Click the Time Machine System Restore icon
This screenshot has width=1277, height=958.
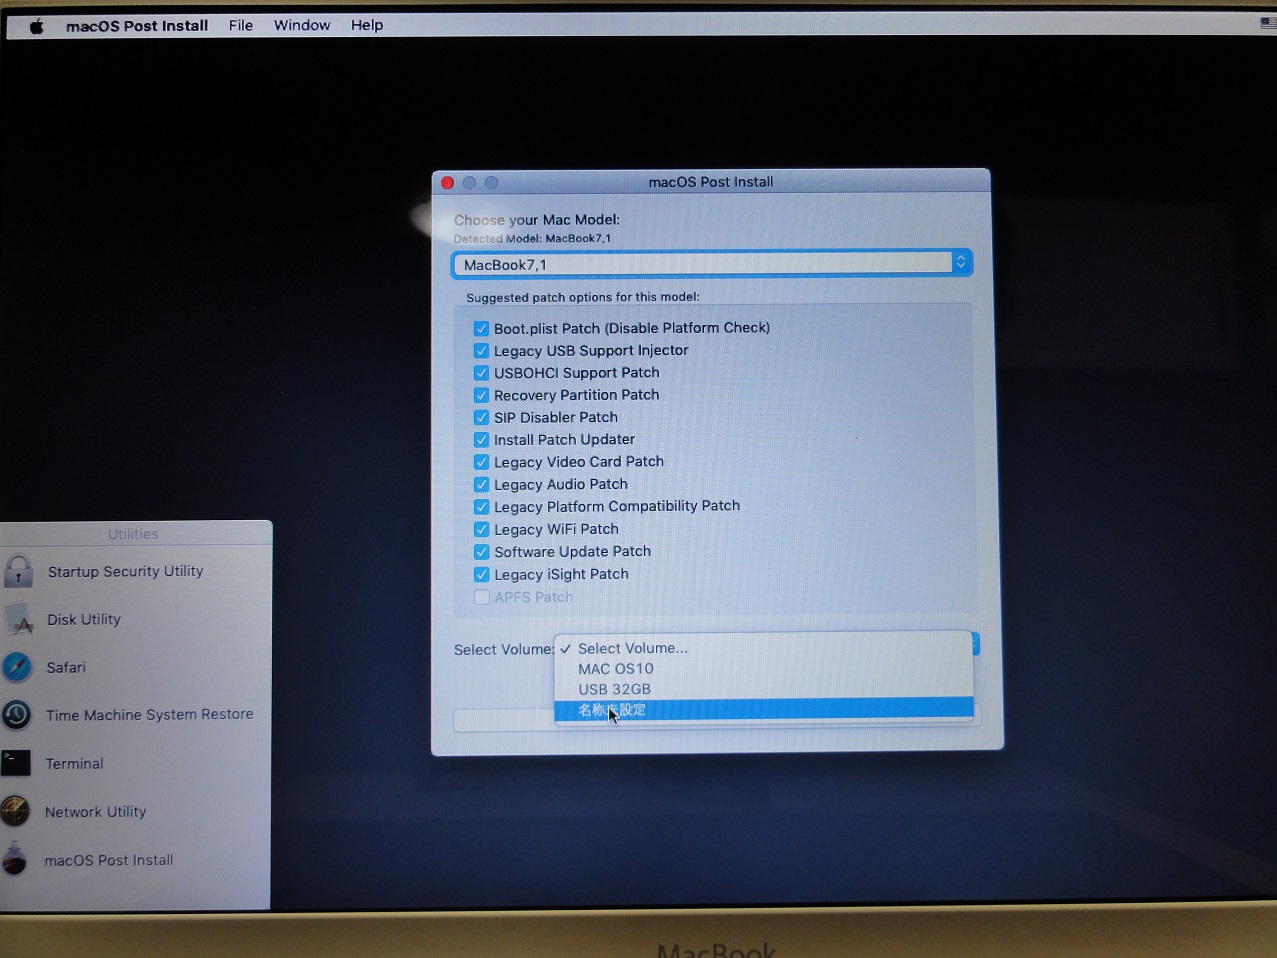click(16, 715)
